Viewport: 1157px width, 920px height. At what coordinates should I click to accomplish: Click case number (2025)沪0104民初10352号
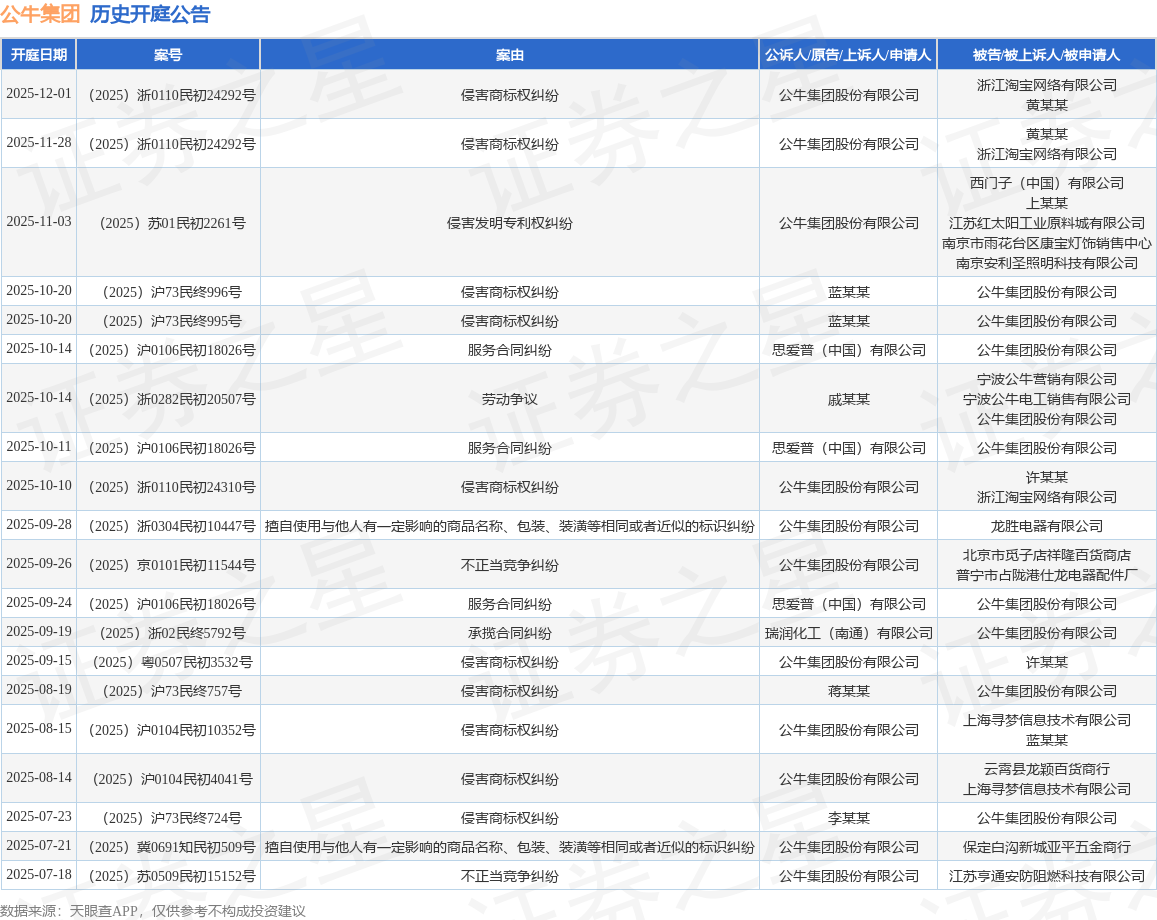(173, 730)
